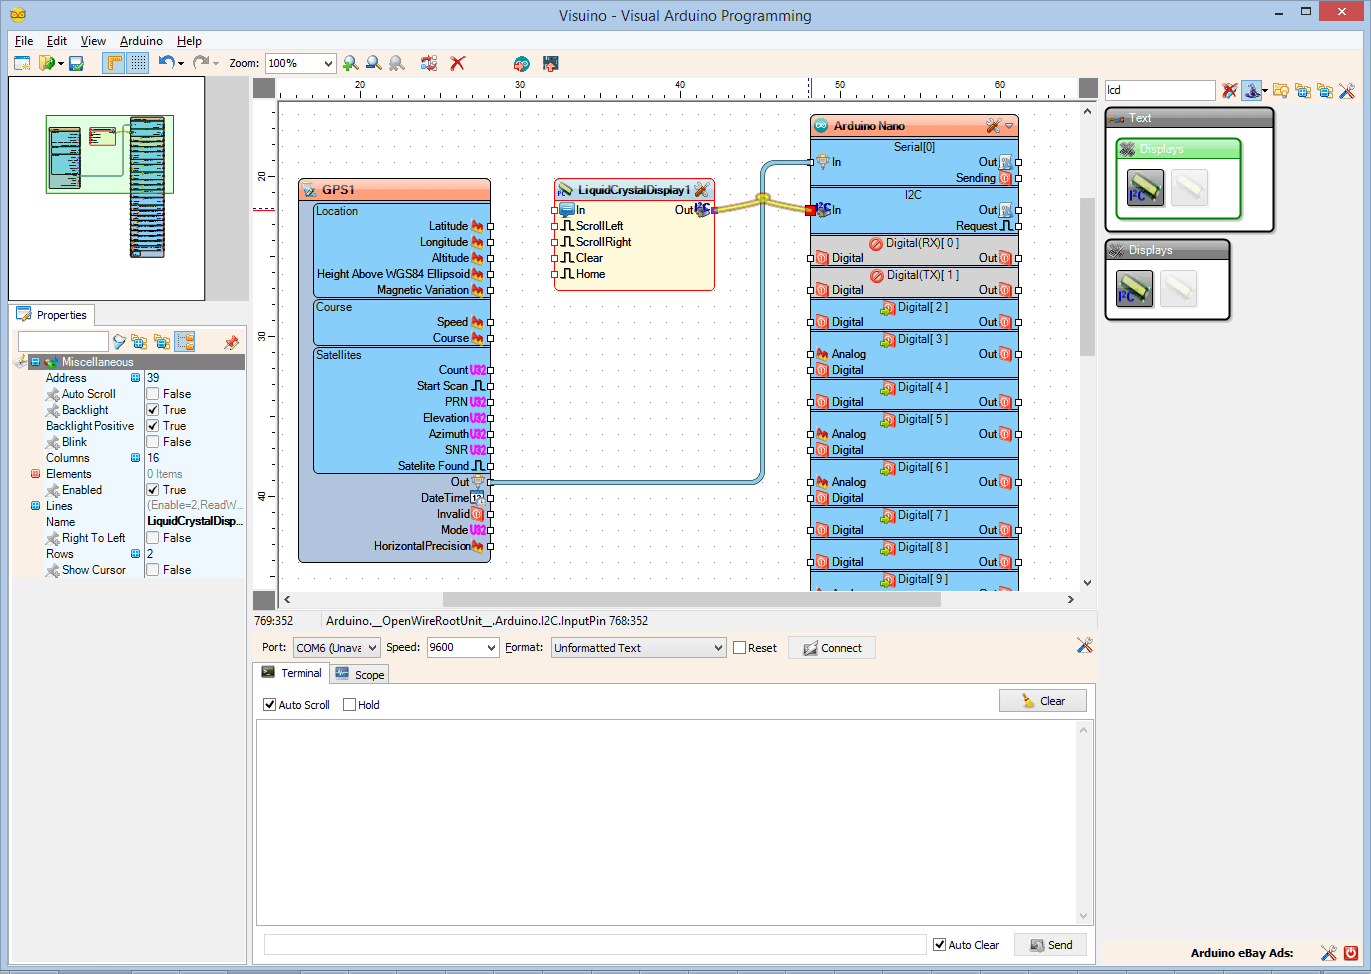This screenshot has height=974, width=1371.
Task: Change Format from Unformatted Text dropdown
Action: click(x=719, y=647)
